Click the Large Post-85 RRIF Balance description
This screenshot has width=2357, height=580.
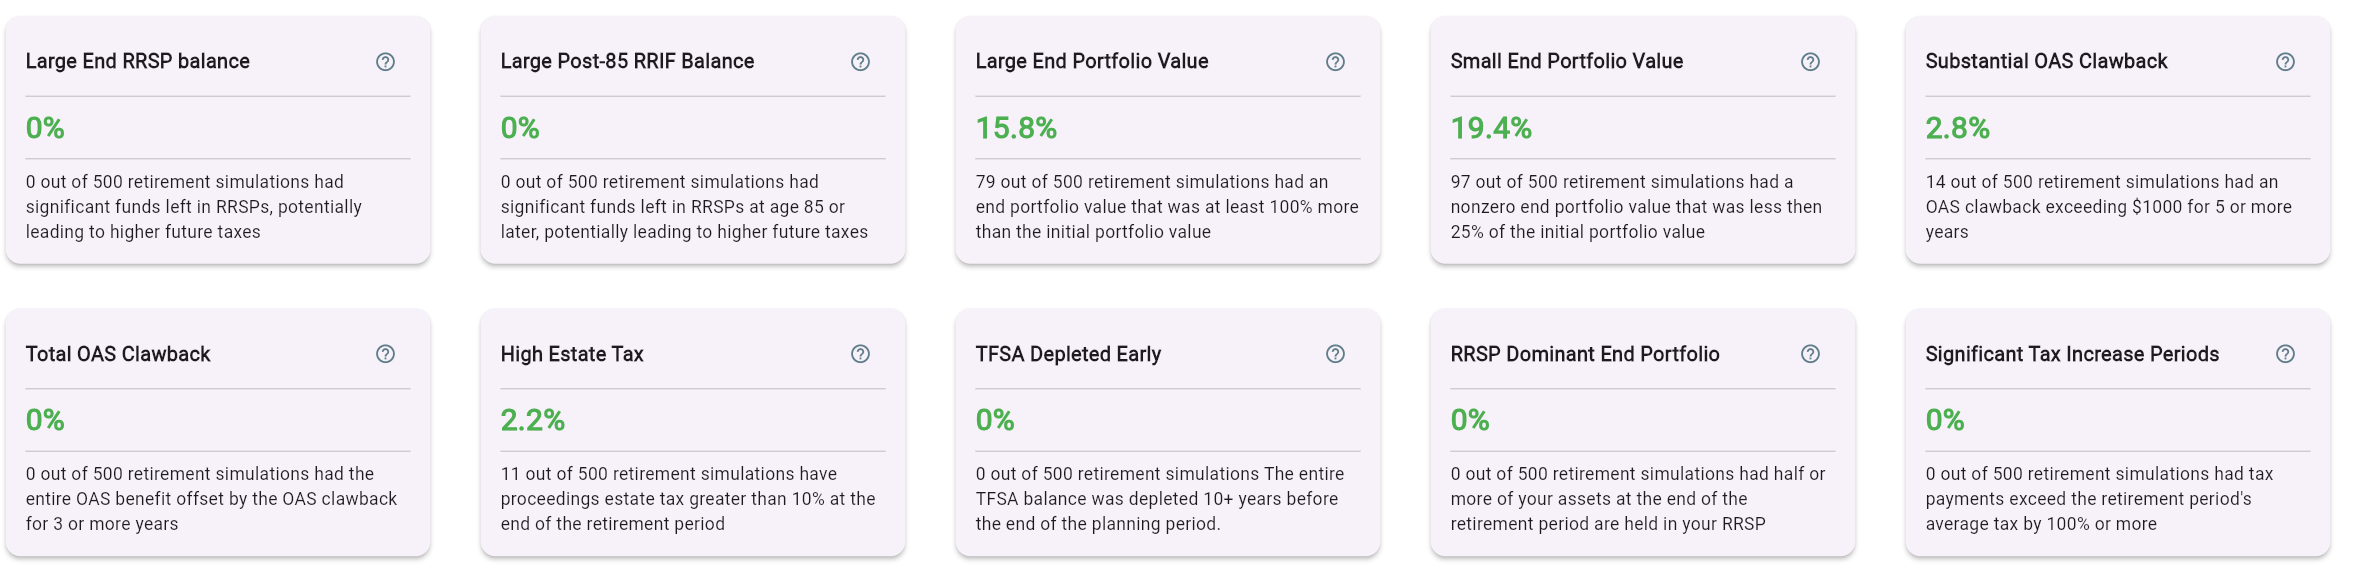(x=684, y=207)
